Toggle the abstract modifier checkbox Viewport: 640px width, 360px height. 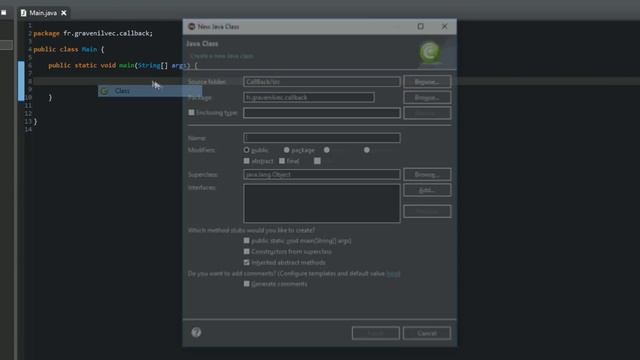pos(247,161)
